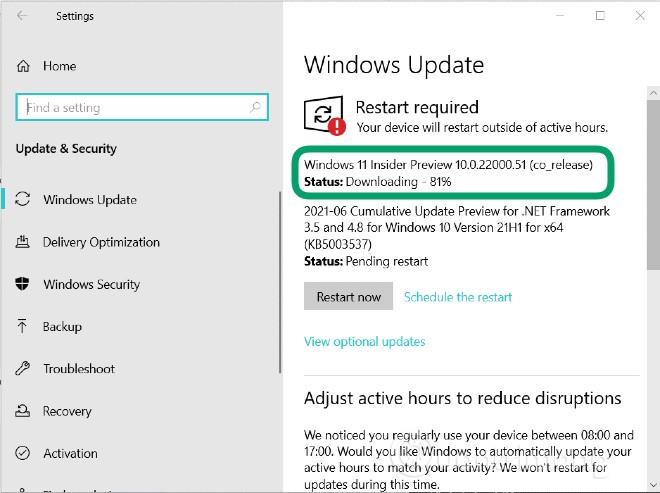Click the Troubleshoot wrench icon
Image resolution: width=660 pixels, height=493 pixels.
click(x=22, y=368)
